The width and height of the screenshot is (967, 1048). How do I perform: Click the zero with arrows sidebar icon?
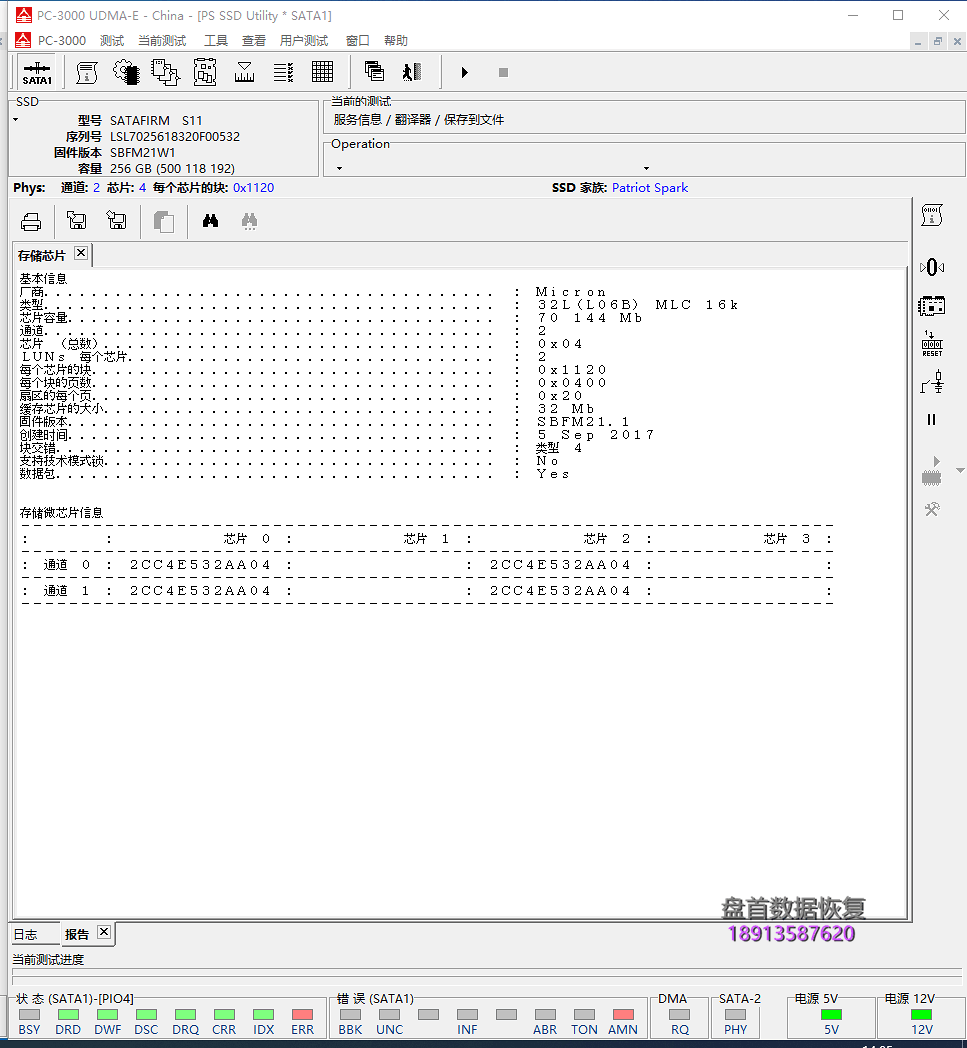[932, 267]
